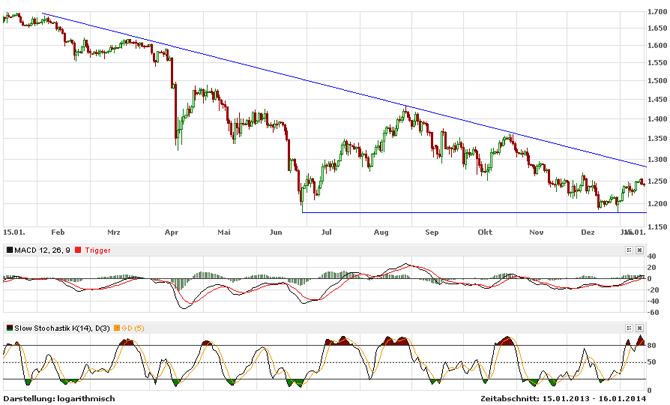Image resolution: width=670 pixels, height=405 pixels.
Task: Select the MACD 12, 26, 9 label
Action: [43, 248]
